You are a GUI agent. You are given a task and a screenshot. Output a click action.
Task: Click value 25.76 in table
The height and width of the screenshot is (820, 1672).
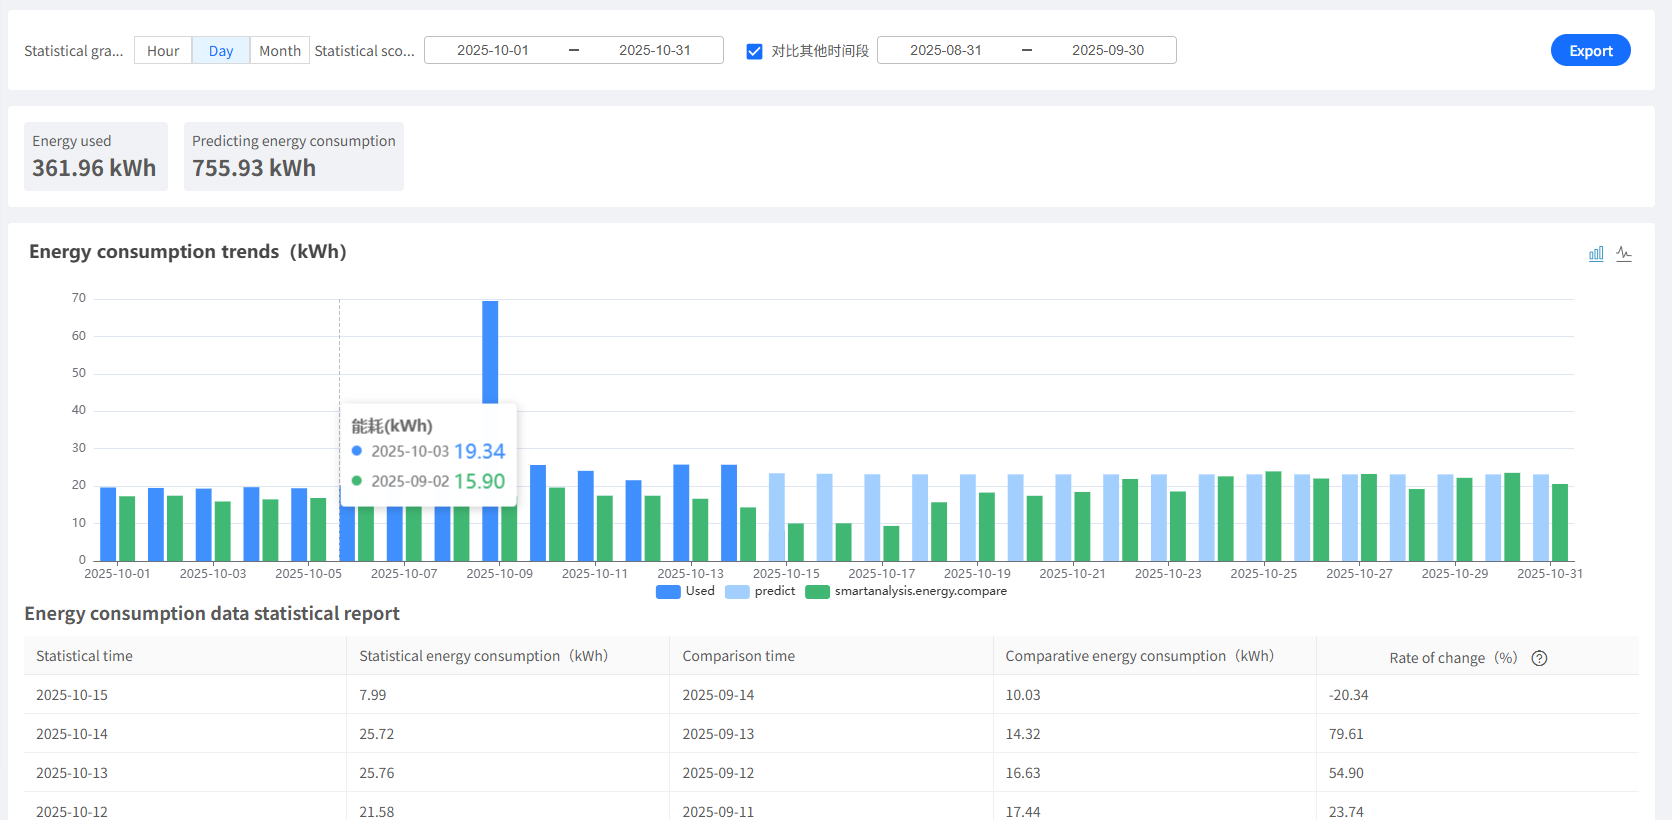pyautogui.click(x=377, y=773)
